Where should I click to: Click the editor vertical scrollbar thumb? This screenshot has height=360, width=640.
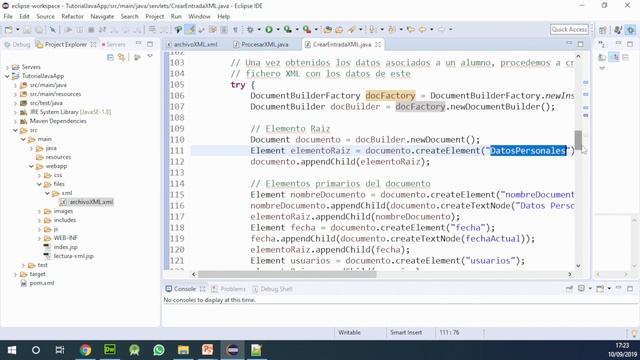pyautogui.click(x=578, y=140)
